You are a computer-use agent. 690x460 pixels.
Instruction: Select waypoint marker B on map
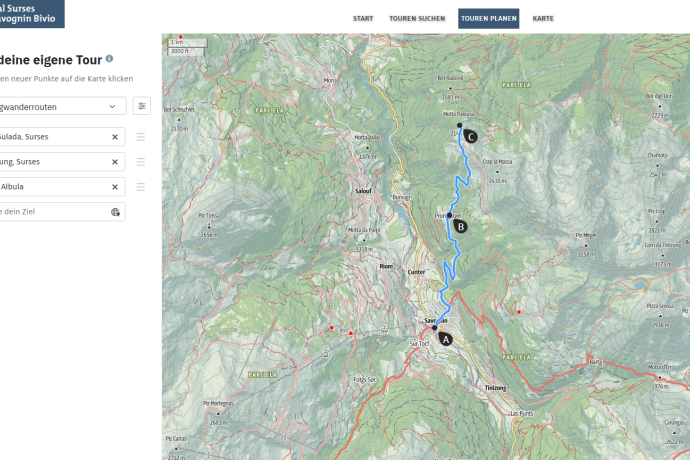click(461, 227)
